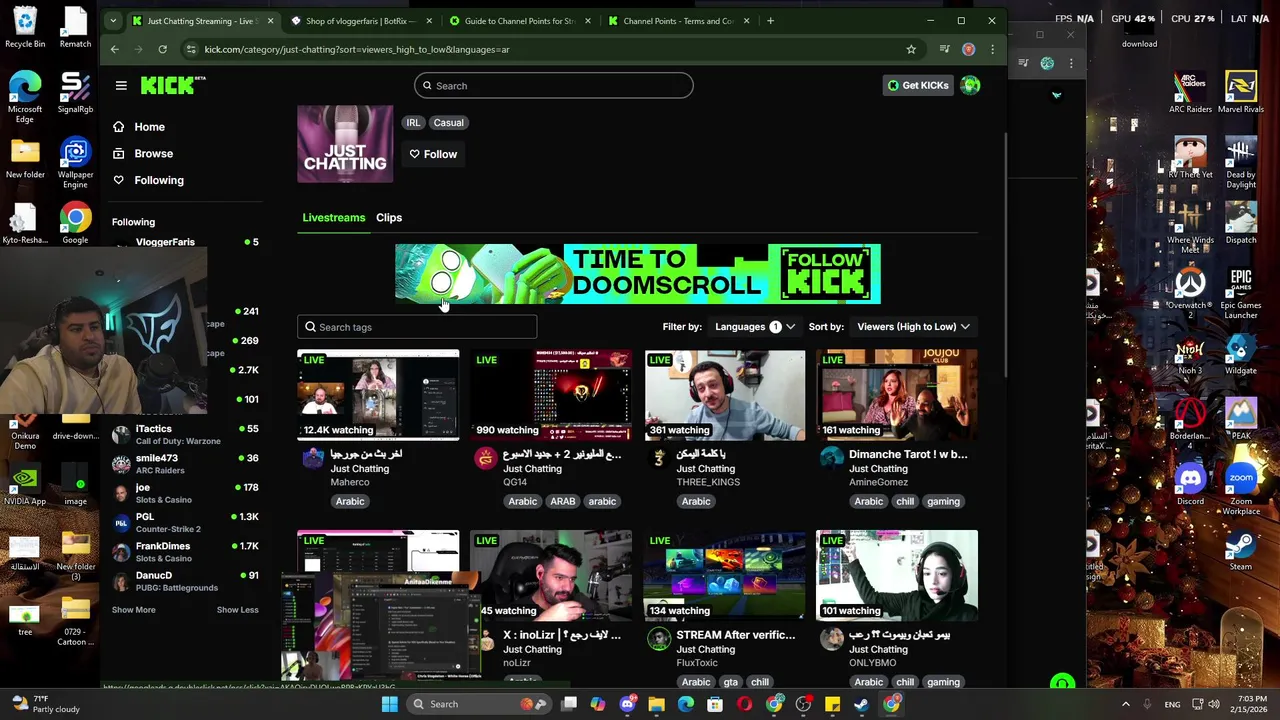Click the browser back arrow

[x=115, y=49]
